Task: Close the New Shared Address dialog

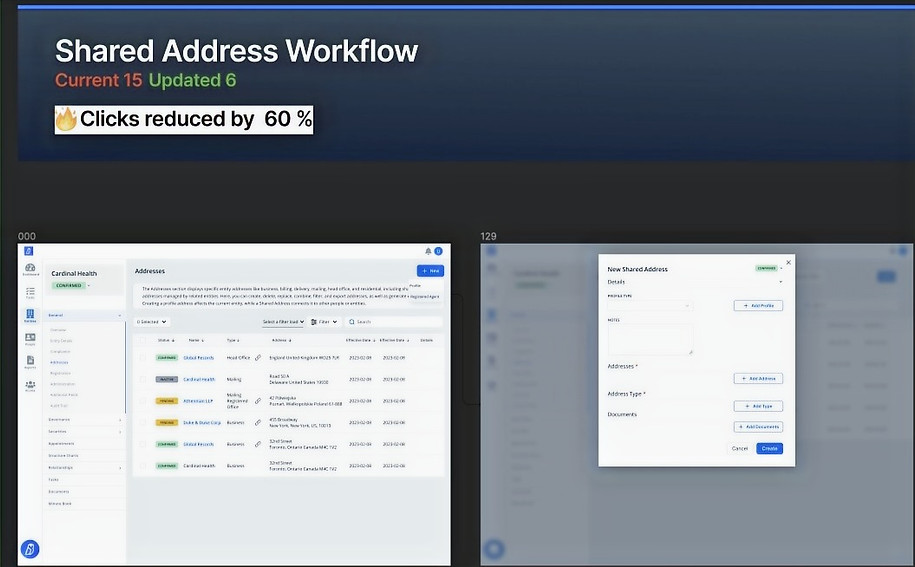Action: pos(788,262)
